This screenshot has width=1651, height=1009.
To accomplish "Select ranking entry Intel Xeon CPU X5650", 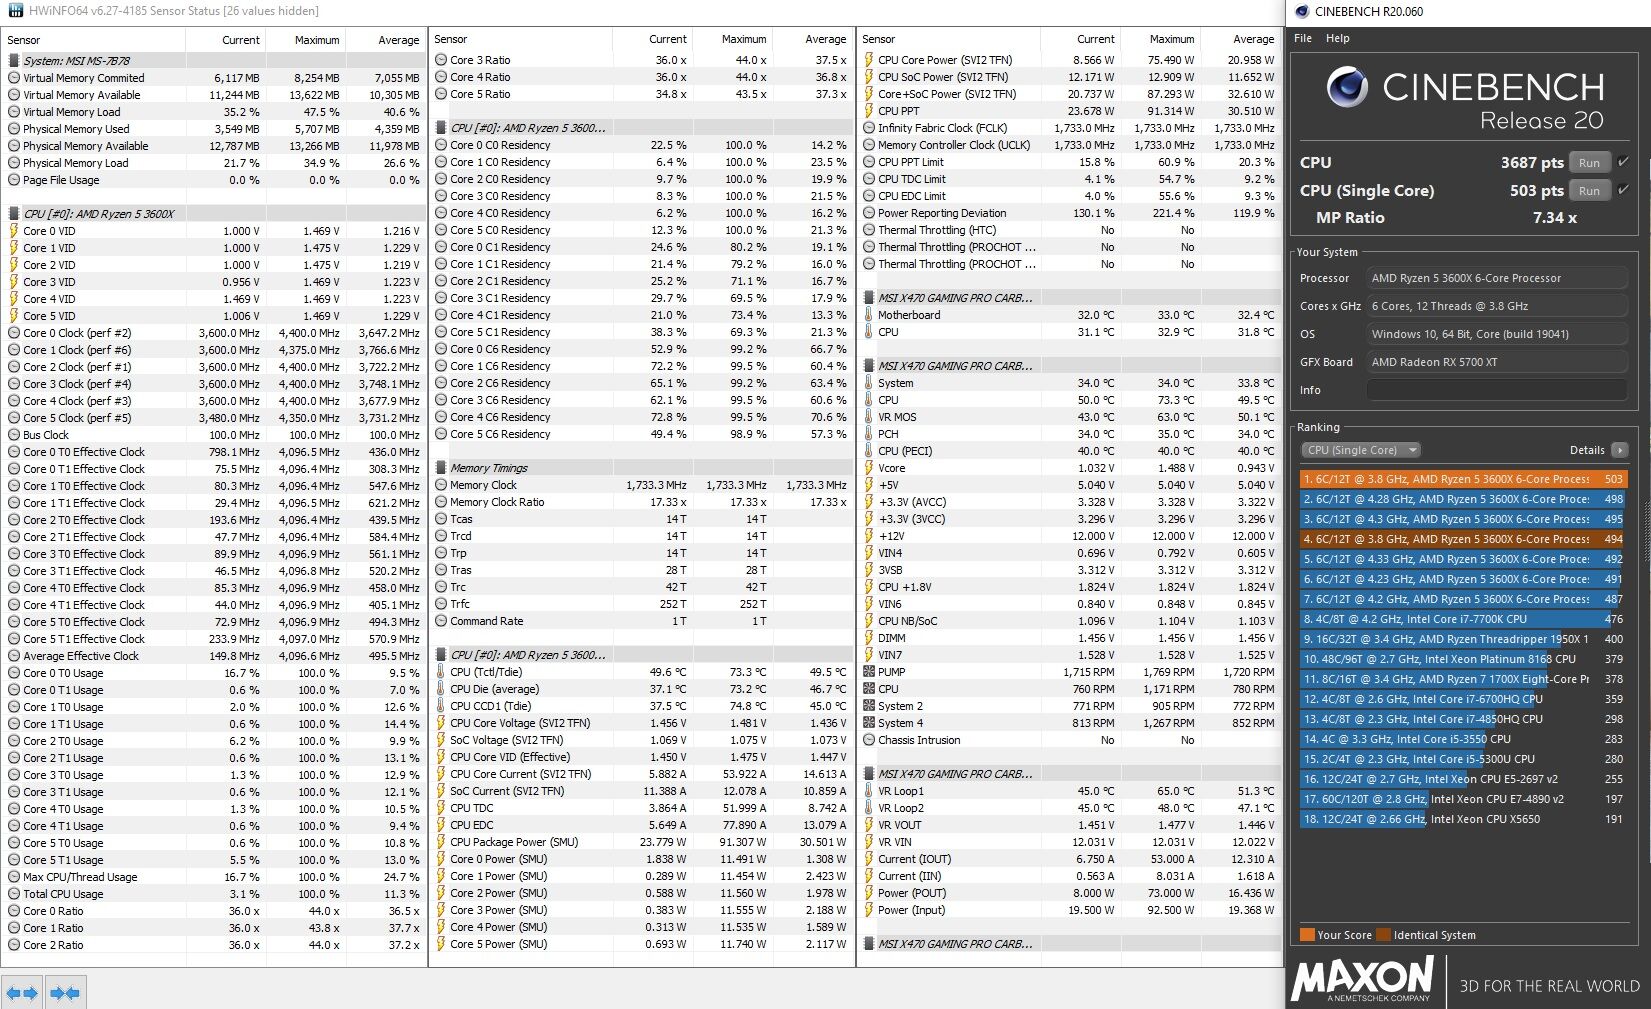I will (1463, 819).
